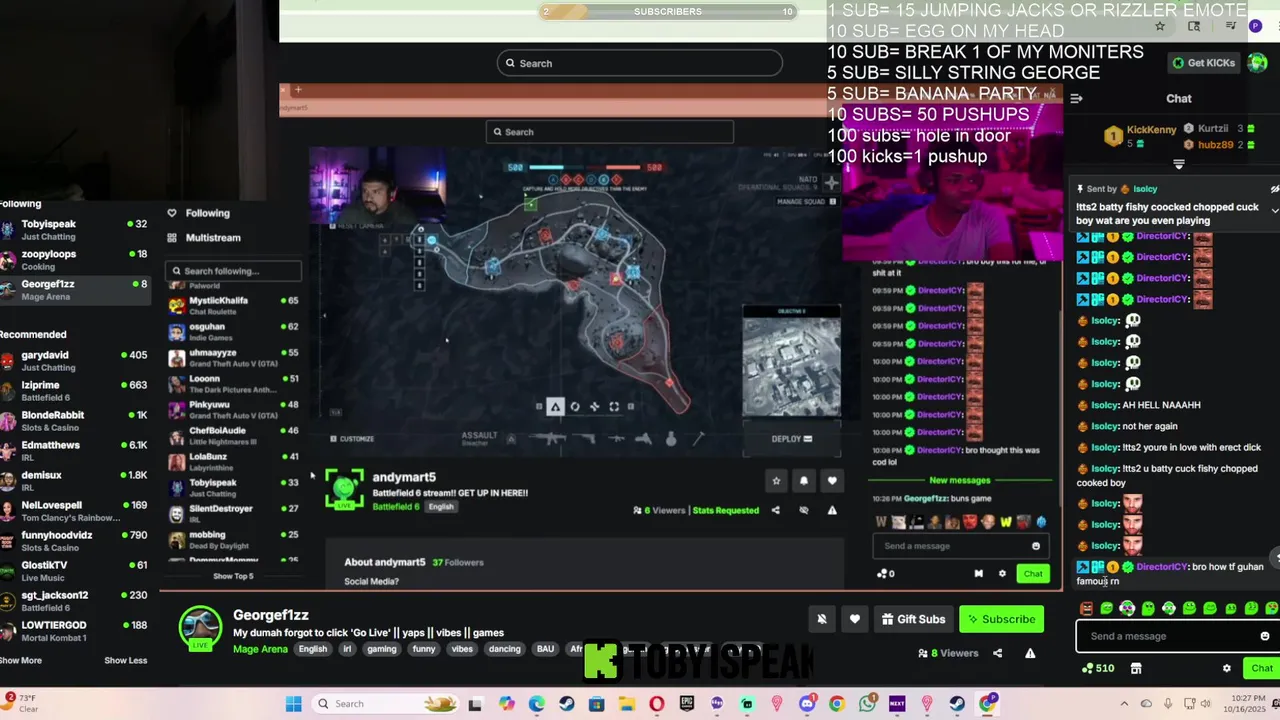Follow Georgef1zz using heart icon

coord(854,619)
